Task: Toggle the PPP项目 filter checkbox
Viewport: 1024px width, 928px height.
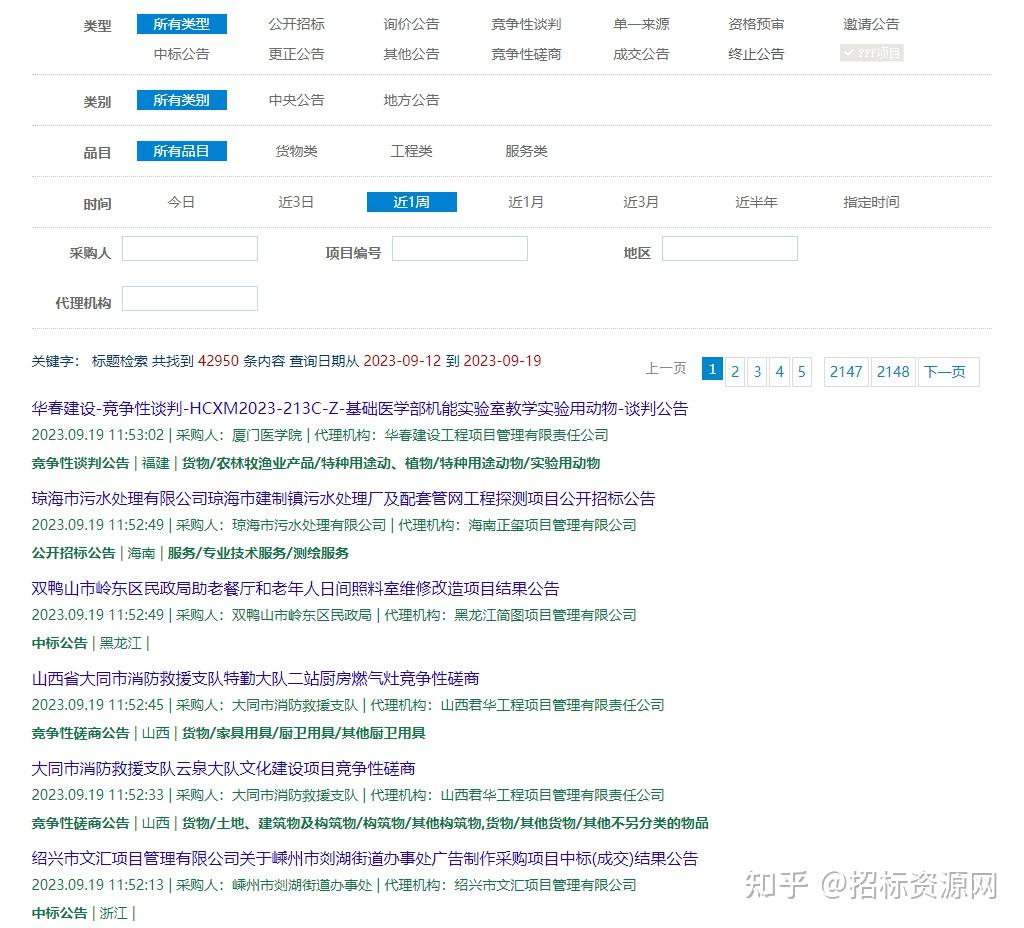Action: (x=871, y=54)
